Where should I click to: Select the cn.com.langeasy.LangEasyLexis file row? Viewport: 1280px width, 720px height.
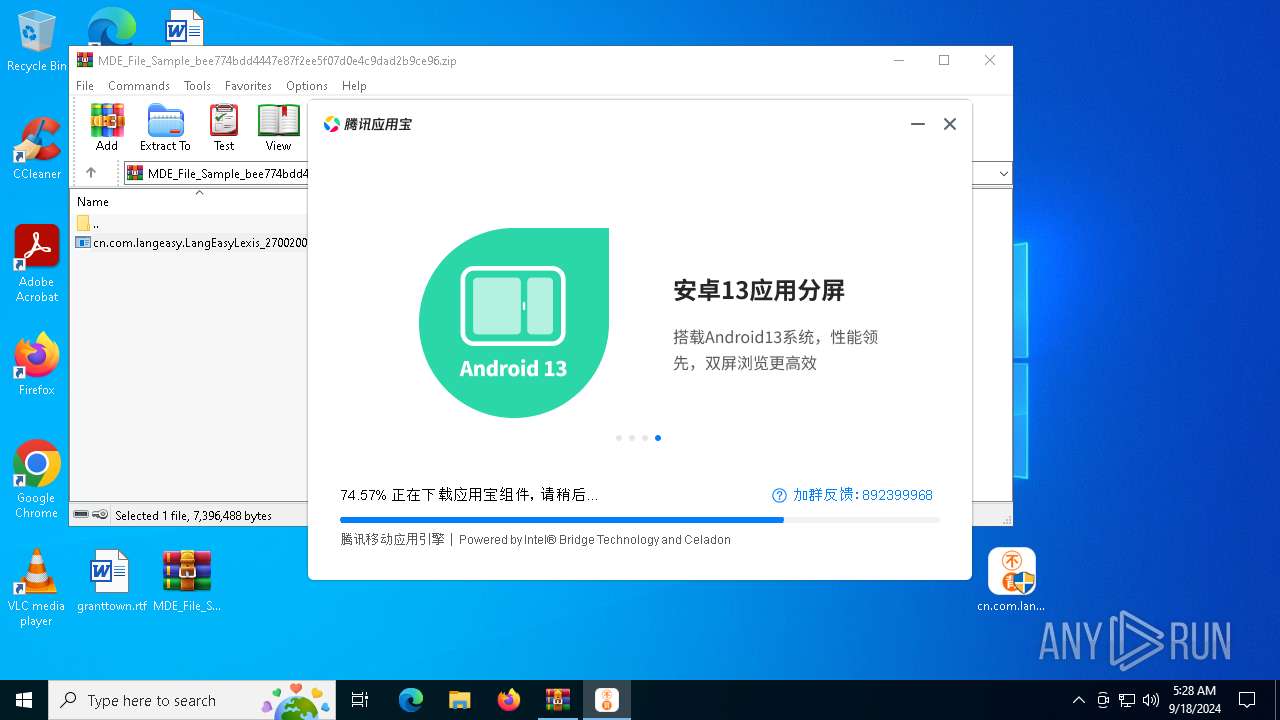click(x=190, y=242)
